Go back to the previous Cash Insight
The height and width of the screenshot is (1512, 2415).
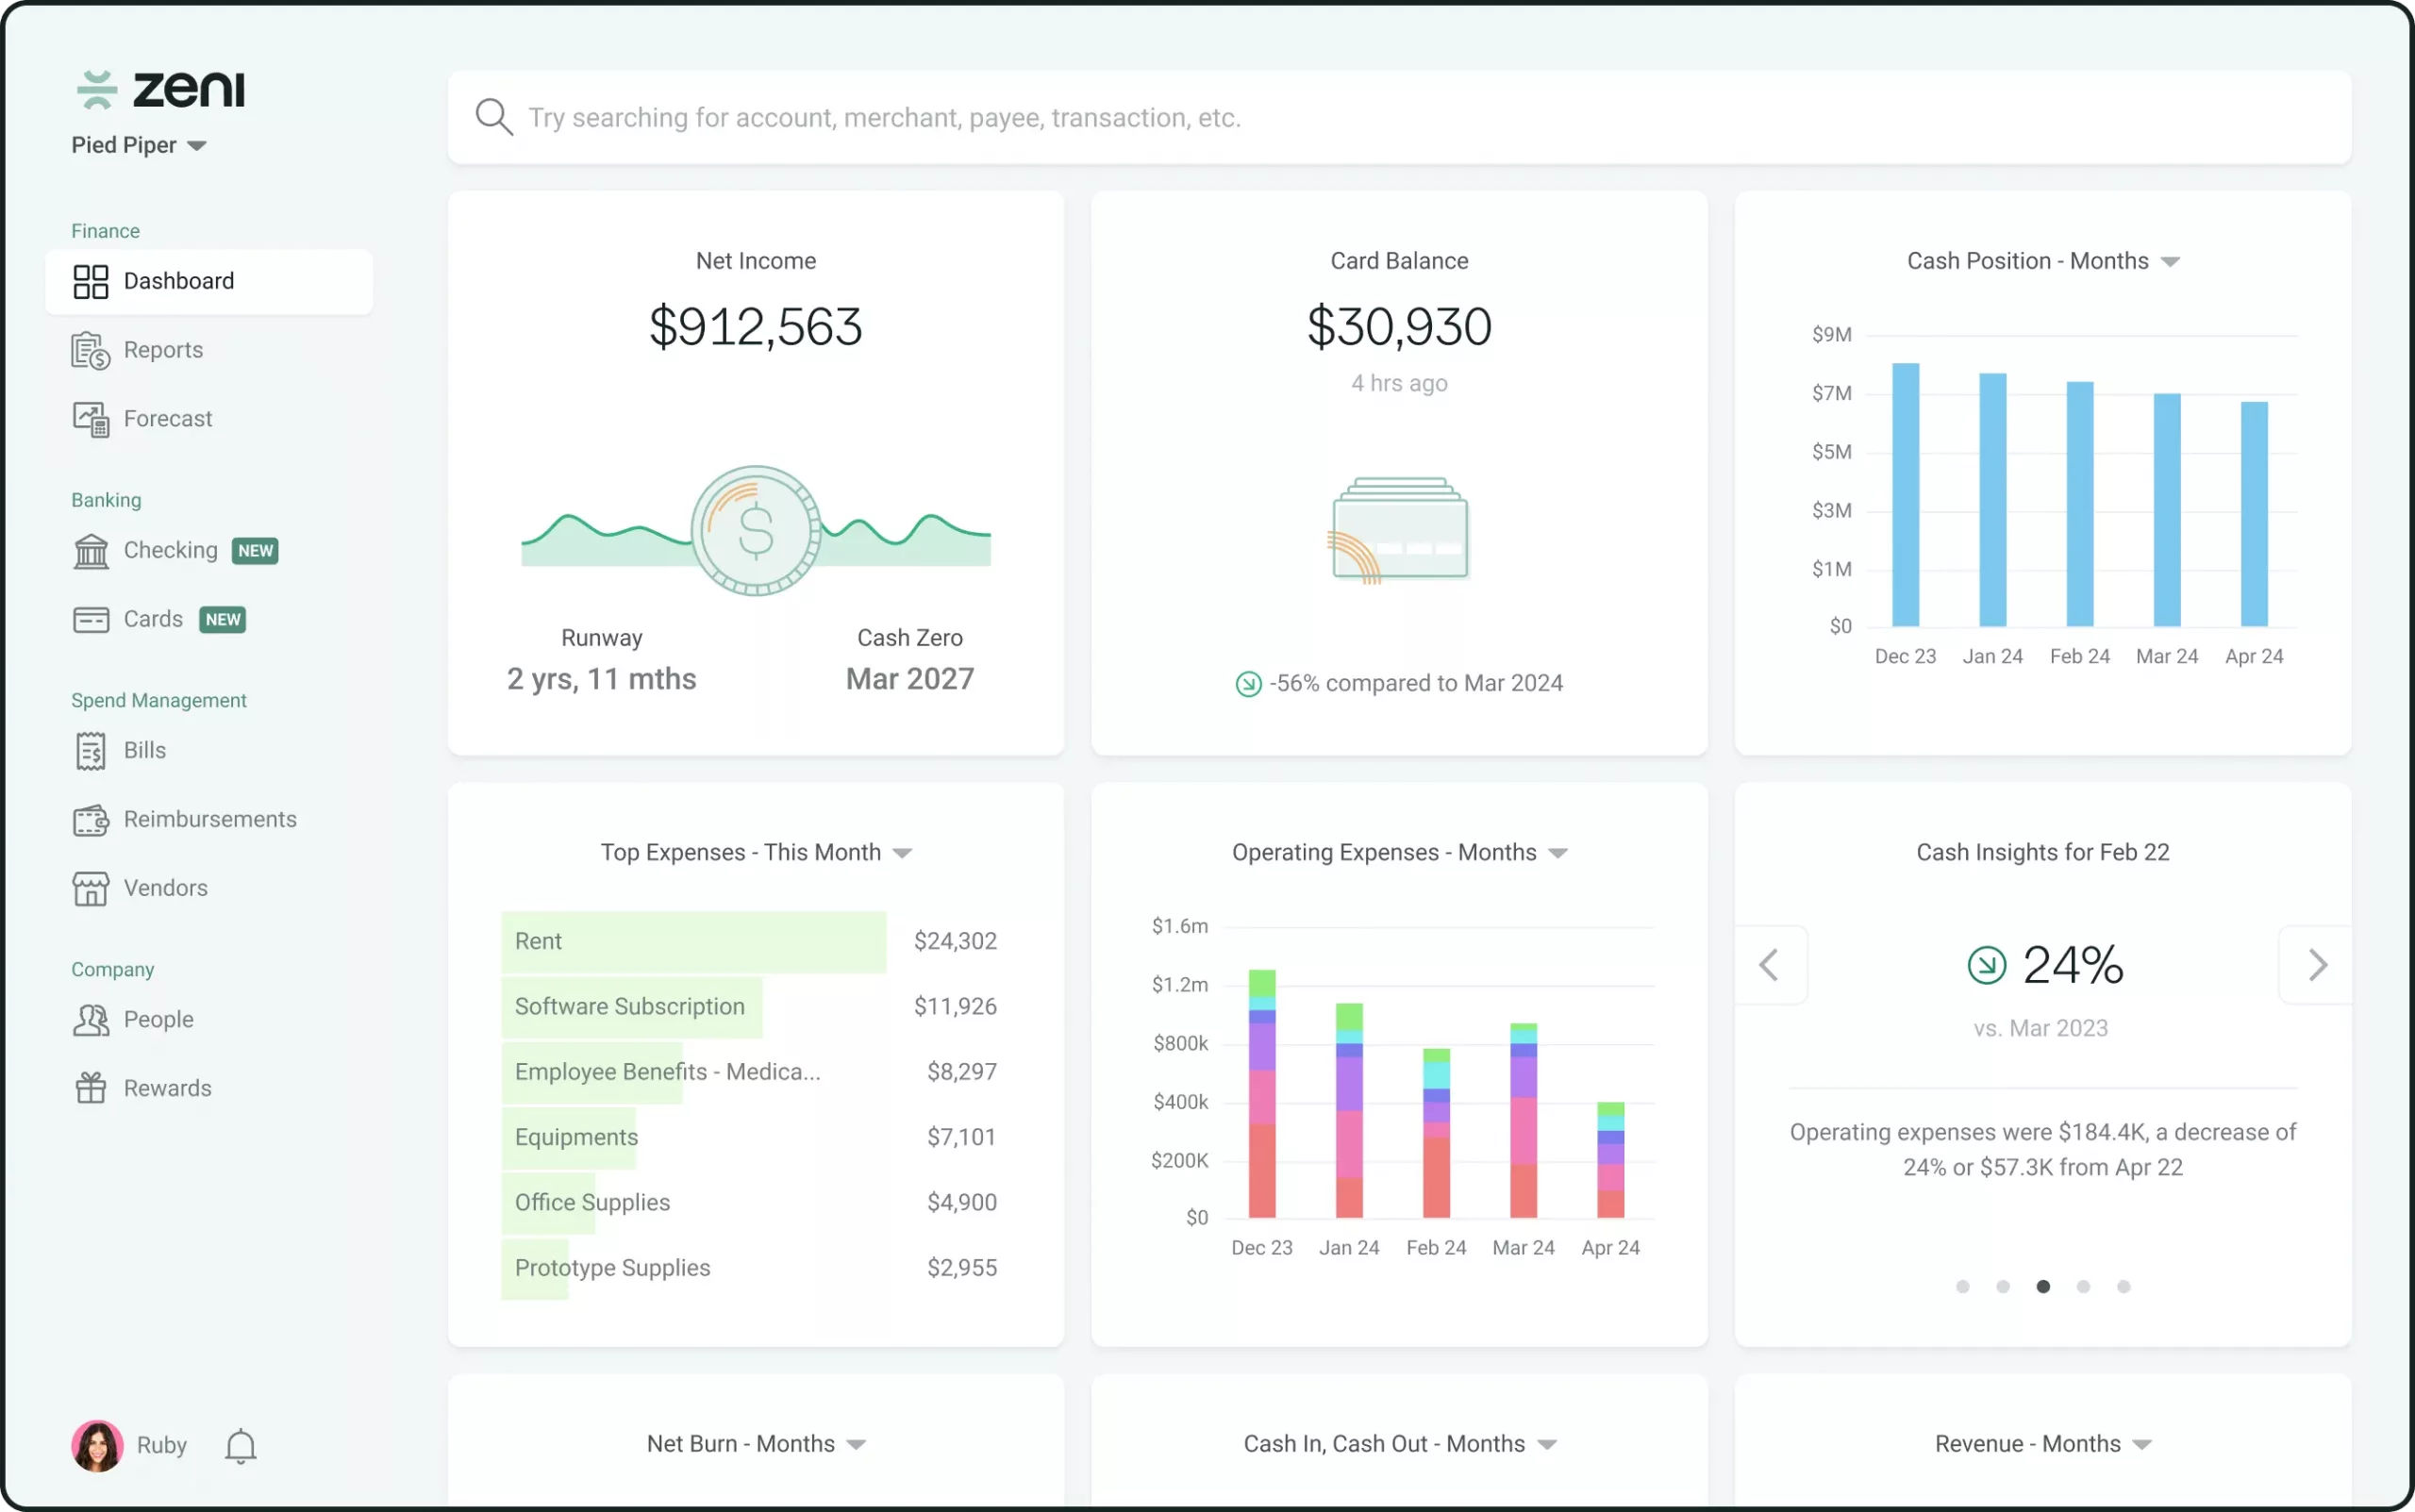coord(1770,964)
